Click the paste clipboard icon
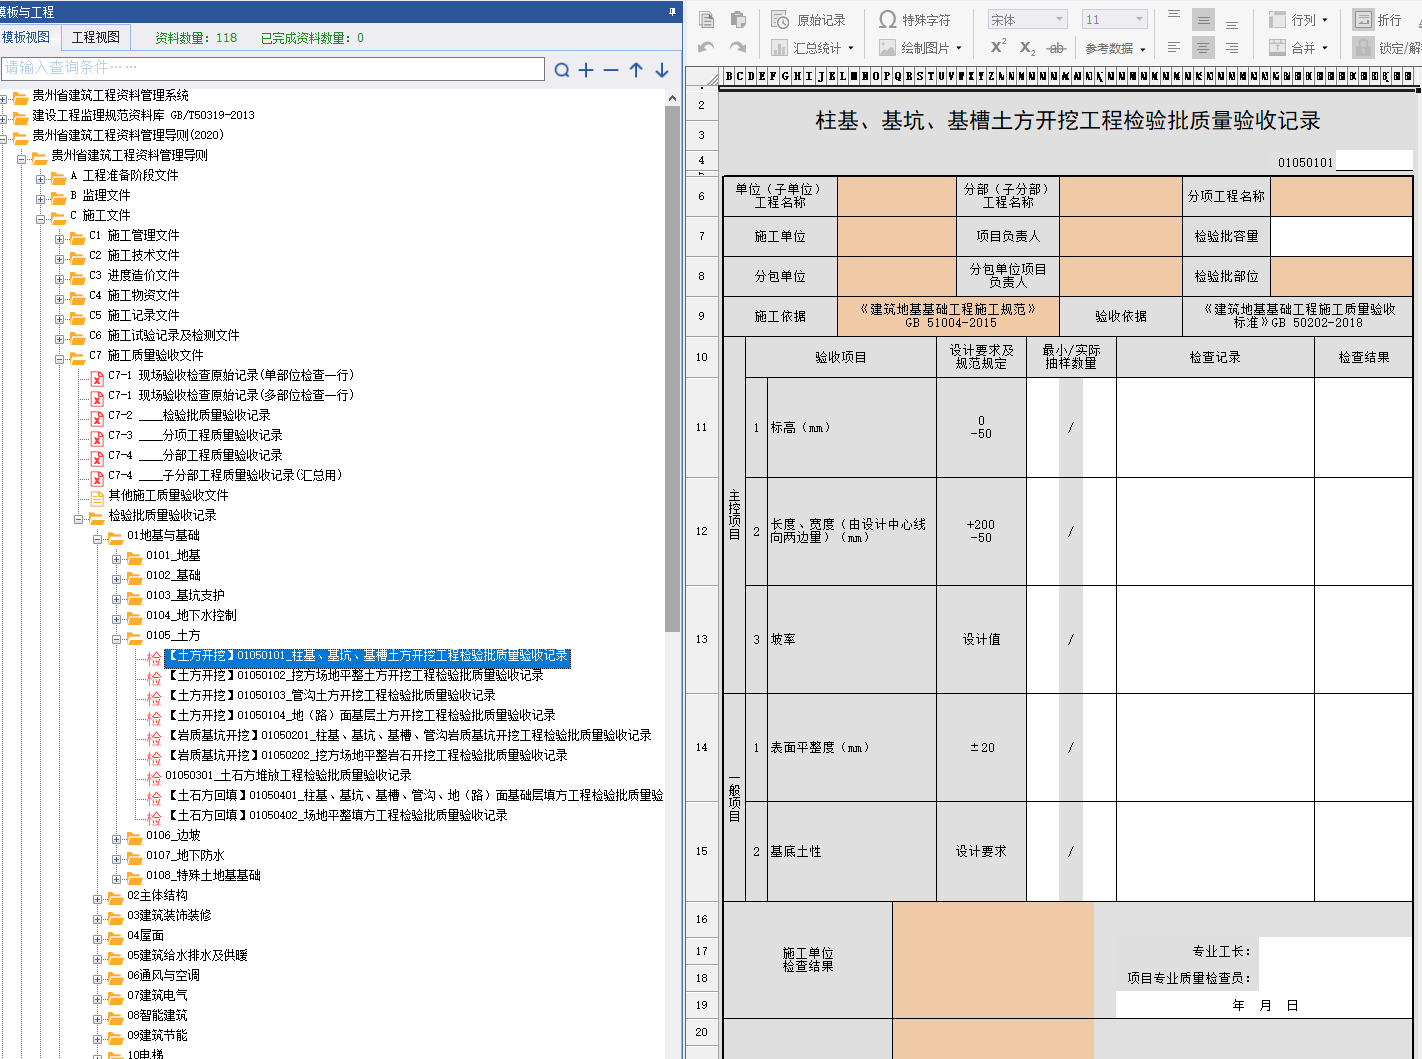1422x1059 pixels. coord(738,20)
